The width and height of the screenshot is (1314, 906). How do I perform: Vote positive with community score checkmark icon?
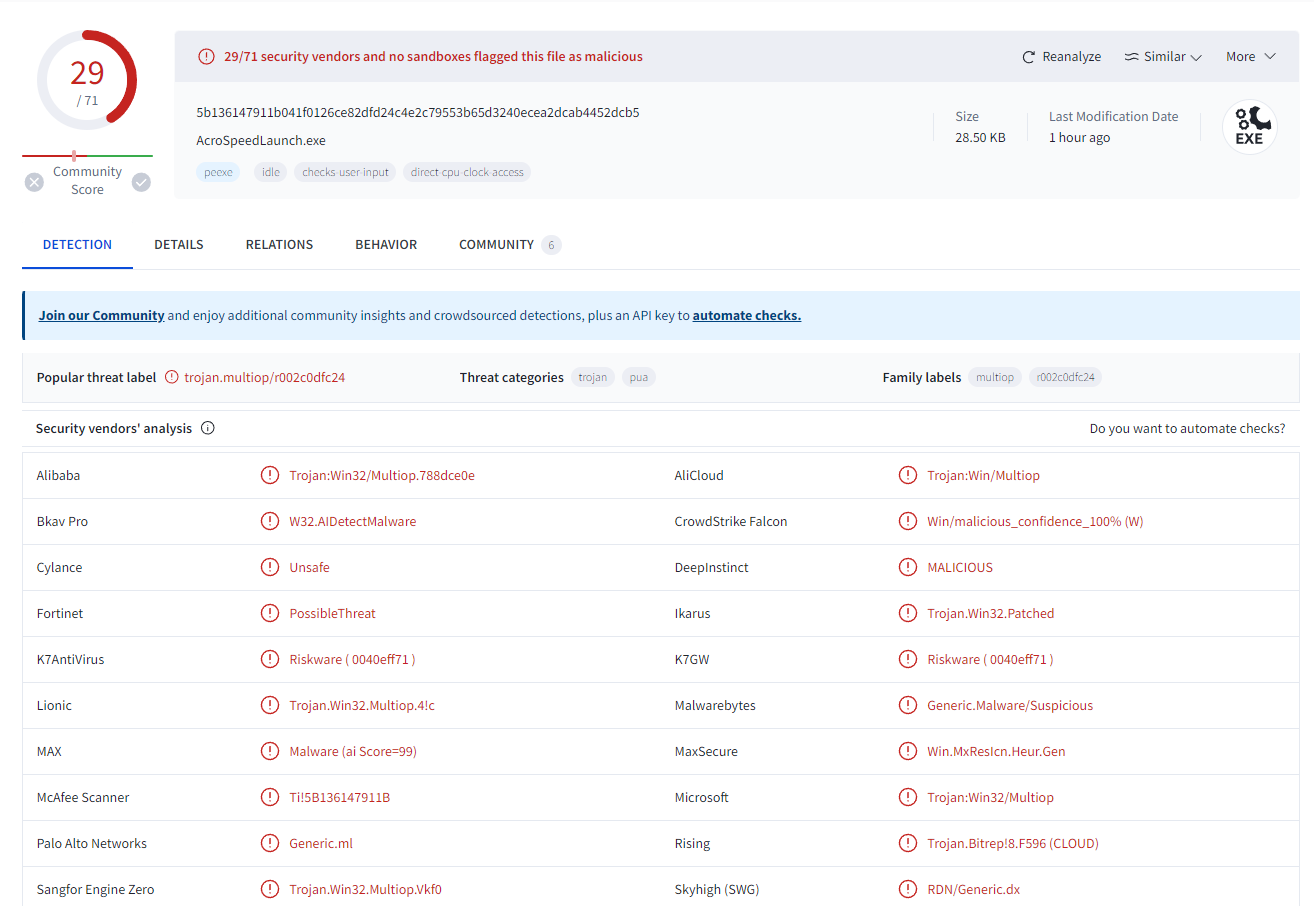pyautogui.click(x=141, y=182)
